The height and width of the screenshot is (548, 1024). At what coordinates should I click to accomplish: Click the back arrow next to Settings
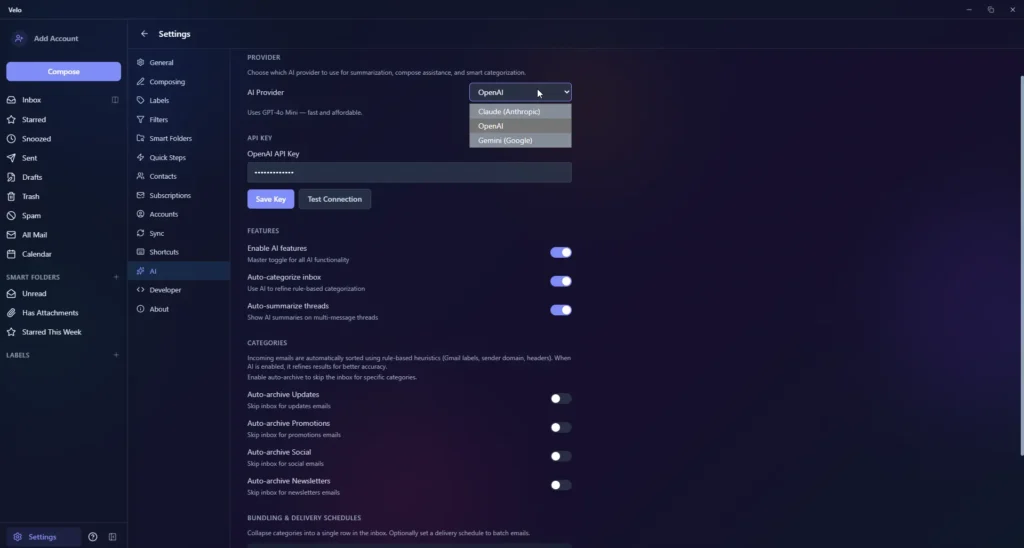pyautogui.click(x=144, y=34)
